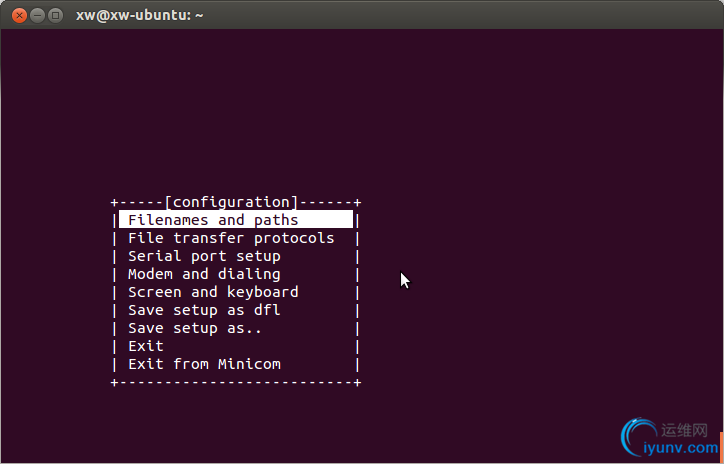Open the iyunv.com watermark link
Viewport: 724px width, 464px height.
pyautogui.click(x=681, y=447)
